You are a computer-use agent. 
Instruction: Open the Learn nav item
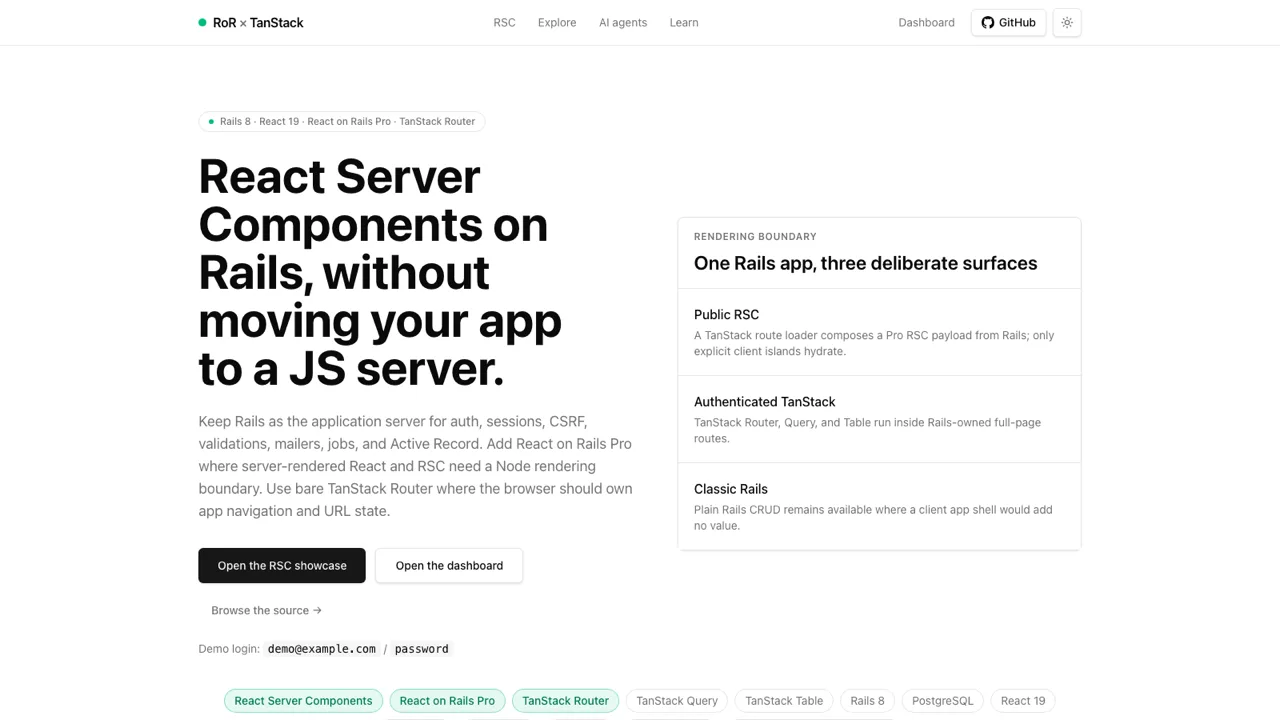684,22
